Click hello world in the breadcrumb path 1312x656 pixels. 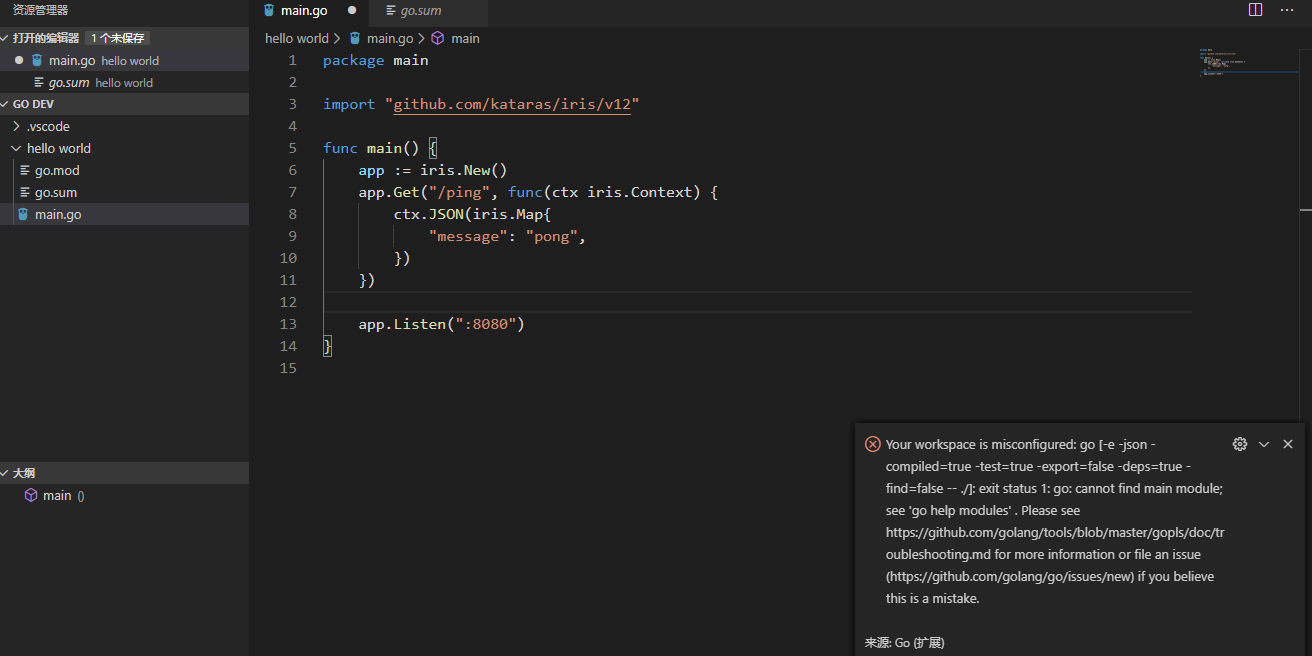[x=296, y=38]
